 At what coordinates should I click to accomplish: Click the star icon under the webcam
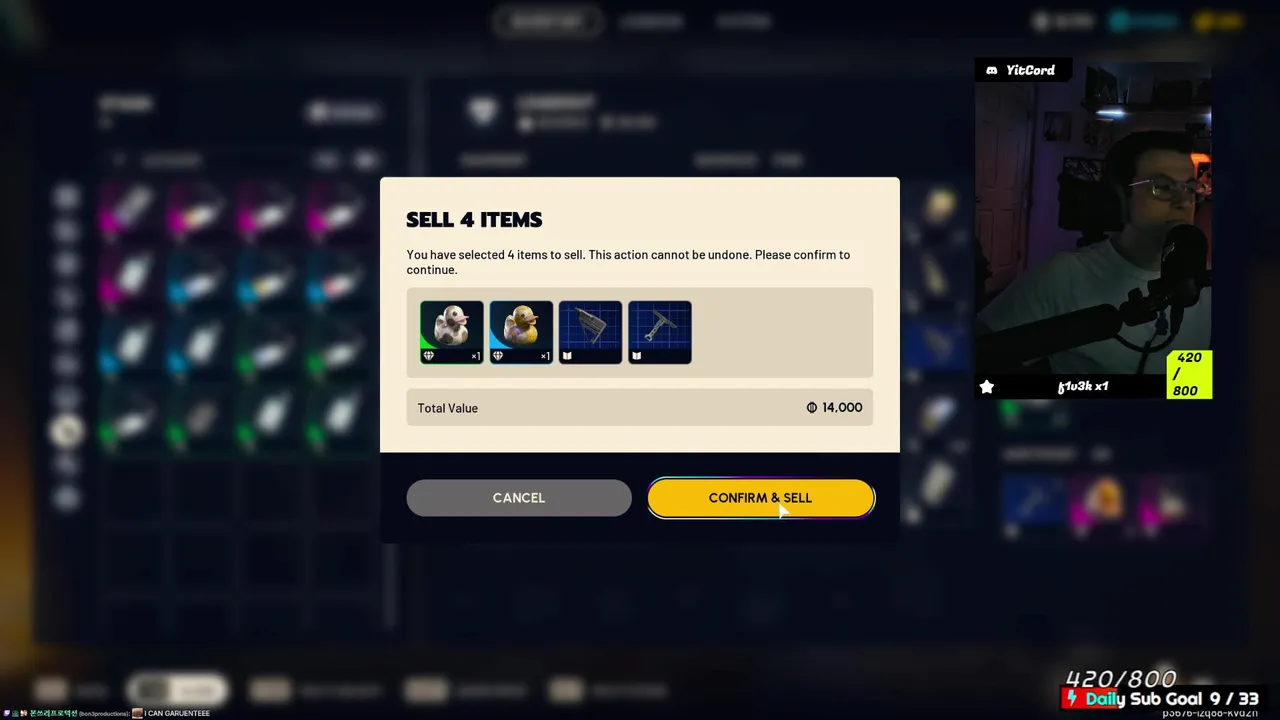click(987, 387)
